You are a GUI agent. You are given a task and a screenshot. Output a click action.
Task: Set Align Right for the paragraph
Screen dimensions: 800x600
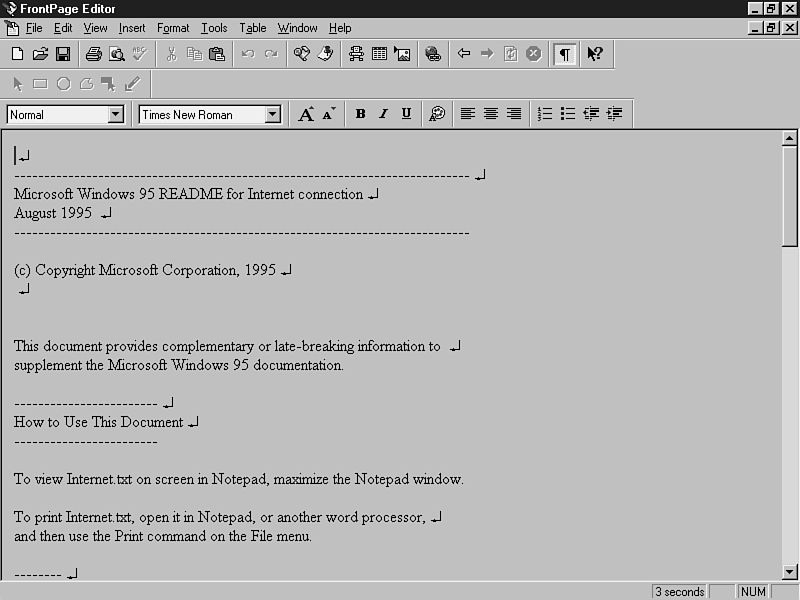(x=514, y=114)
